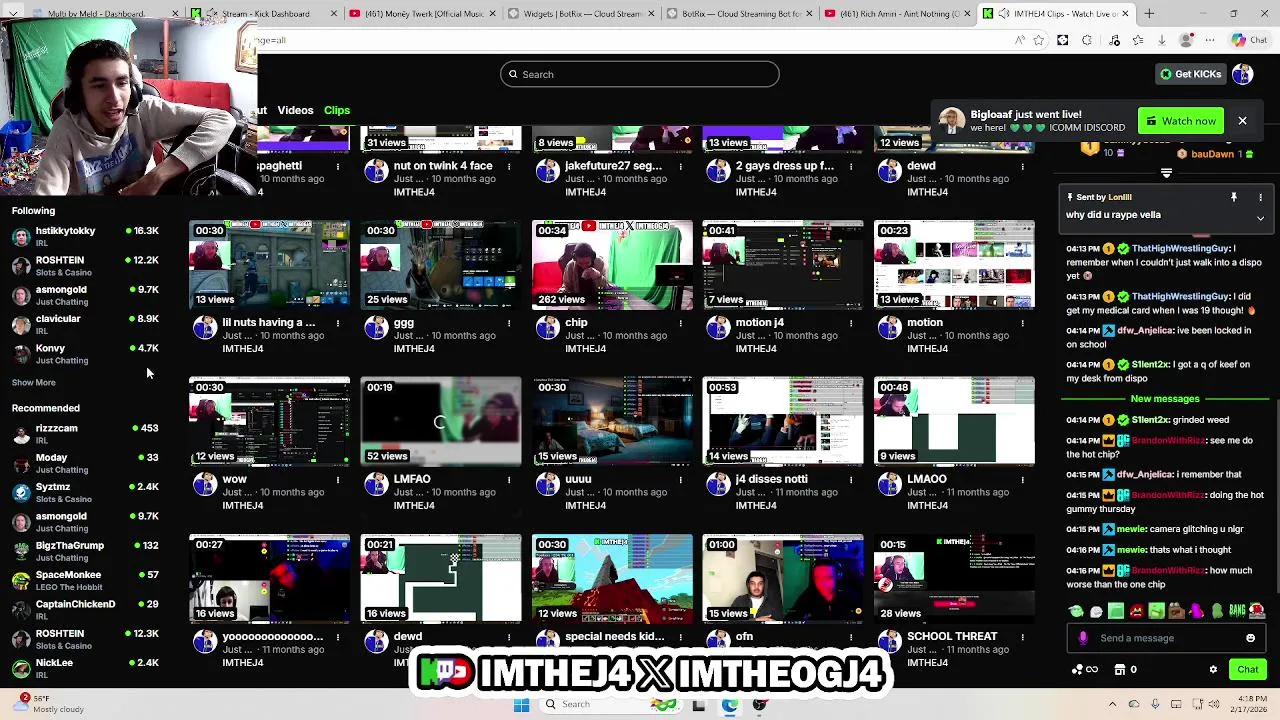The width and height of the screenshot is (1280, 720).
Task: Open the chat shop icon
Action: pyautogui.click(x=1120, y=670)
